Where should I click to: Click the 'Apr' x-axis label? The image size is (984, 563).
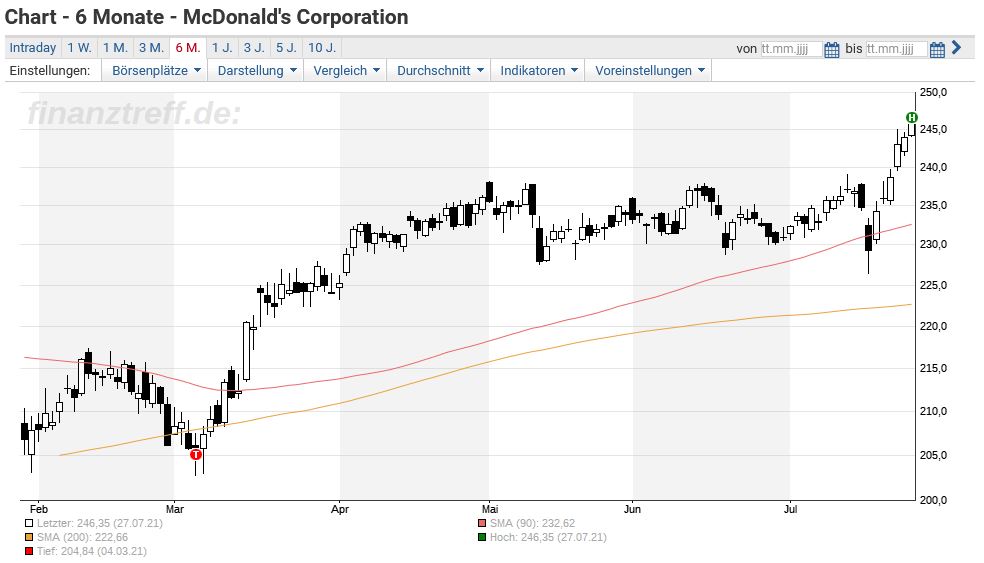[x=340, y=509]
